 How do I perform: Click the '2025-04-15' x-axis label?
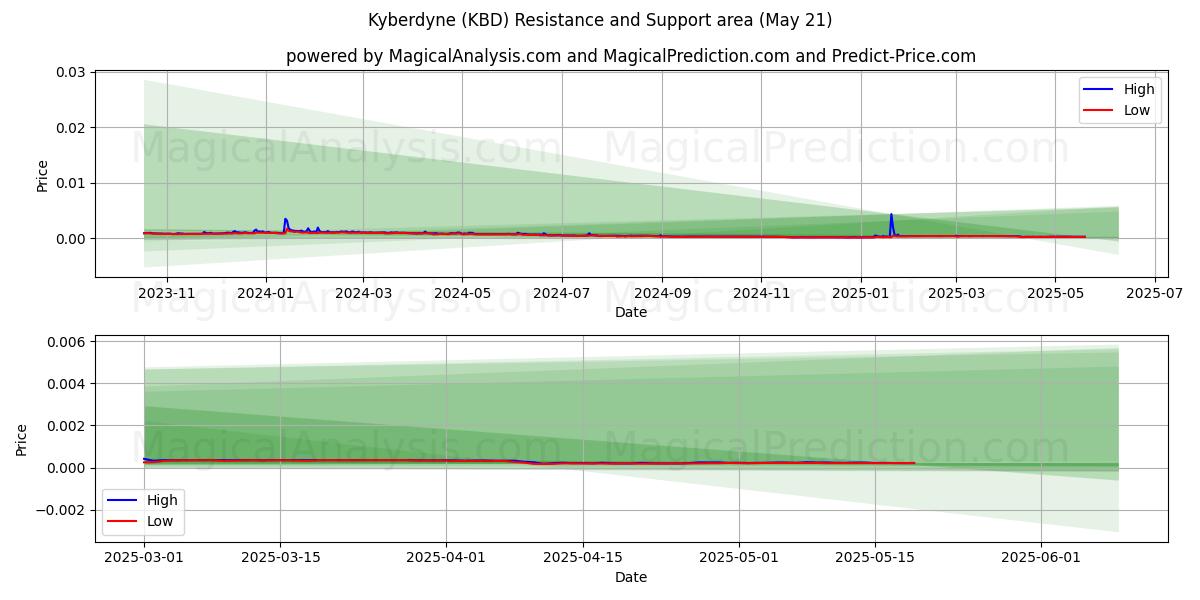pos(582,559)
